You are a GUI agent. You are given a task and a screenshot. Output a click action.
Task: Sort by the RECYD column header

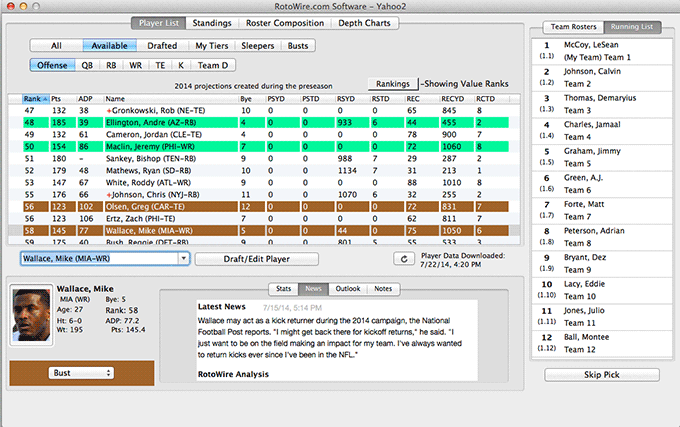coord(456,99)
